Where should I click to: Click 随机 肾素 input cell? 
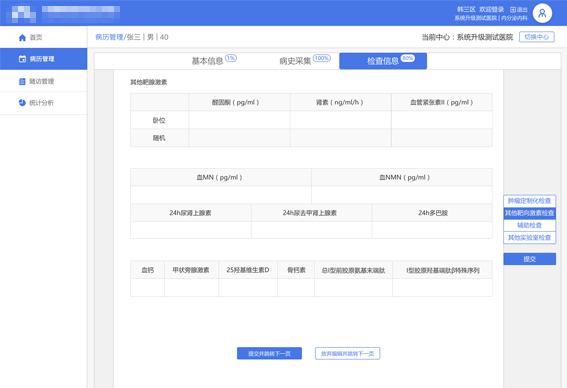(340, 138)
